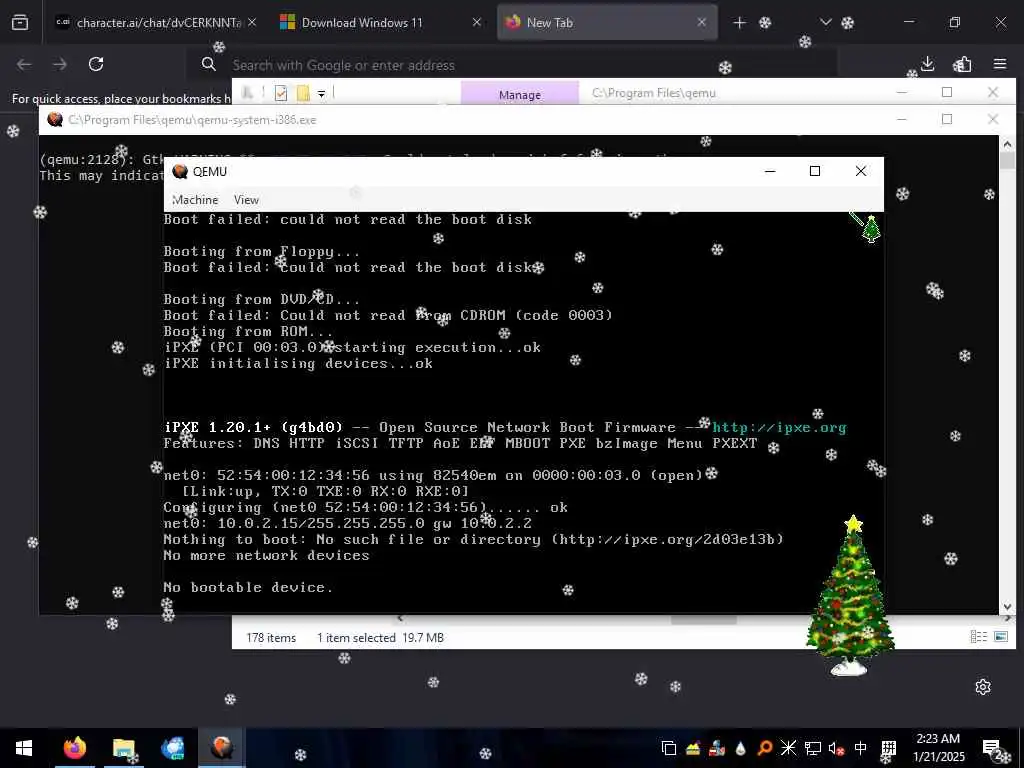Open the Windows Start menu

coord(24,748)
